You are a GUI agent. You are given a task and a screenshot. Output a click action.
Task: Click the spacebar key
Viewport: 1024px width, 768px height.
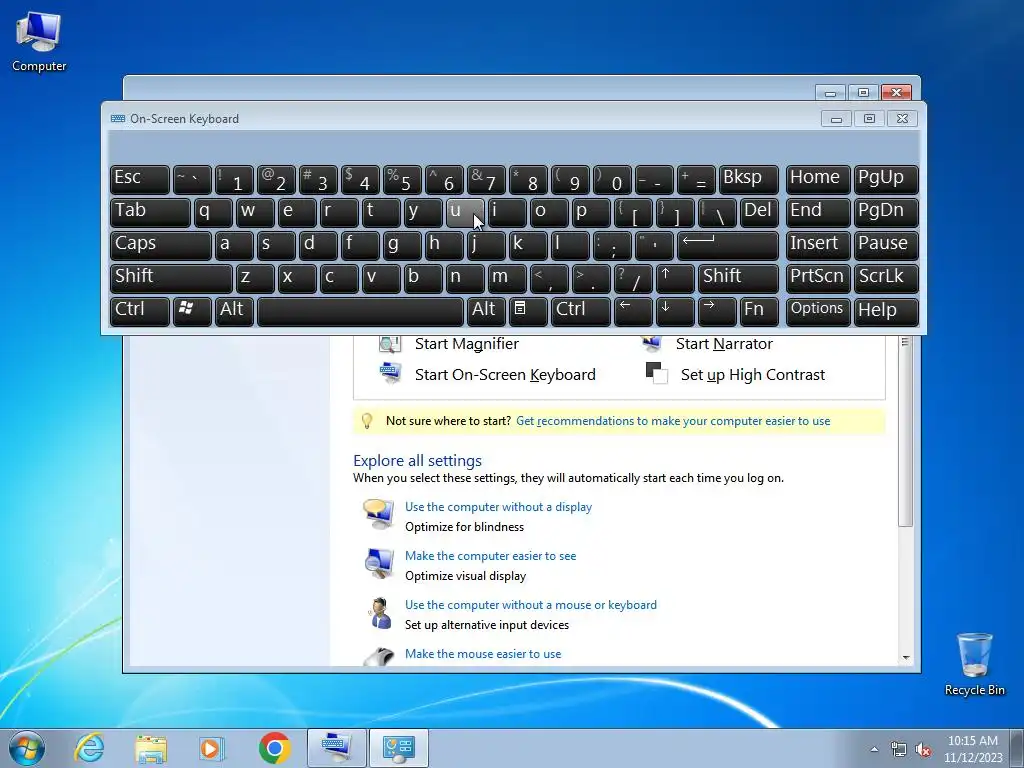coord(360,310)
